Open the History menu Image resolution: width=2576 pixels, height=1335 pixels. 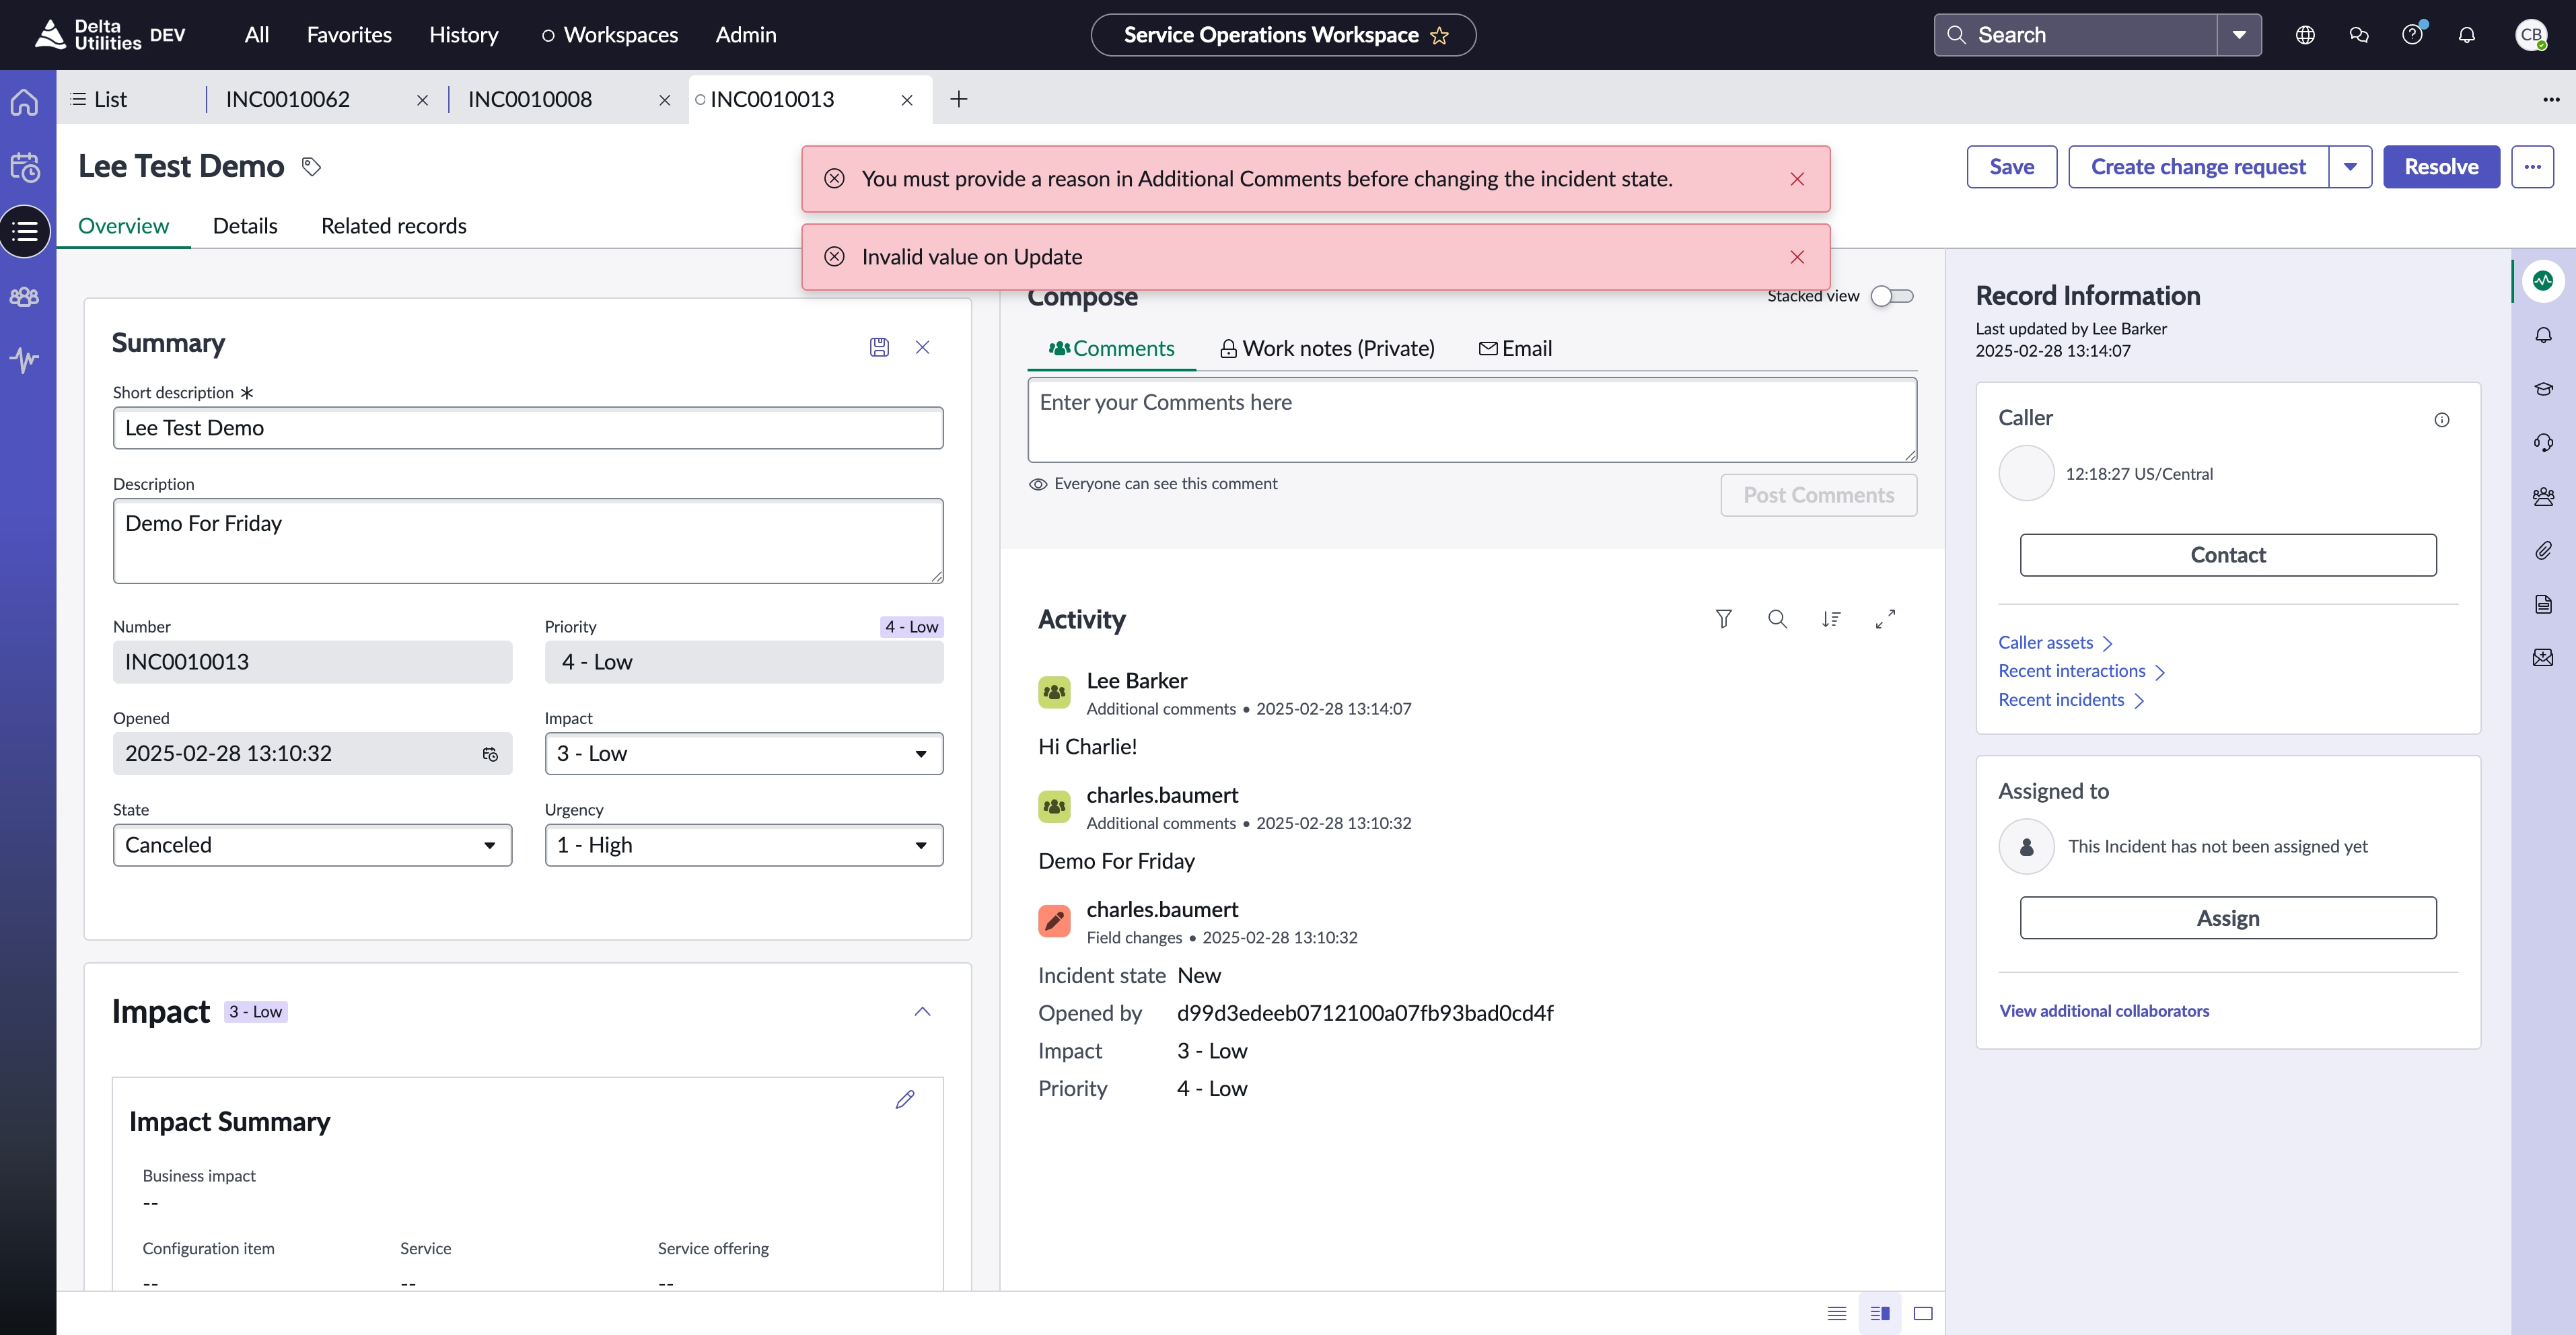[463, 34]
